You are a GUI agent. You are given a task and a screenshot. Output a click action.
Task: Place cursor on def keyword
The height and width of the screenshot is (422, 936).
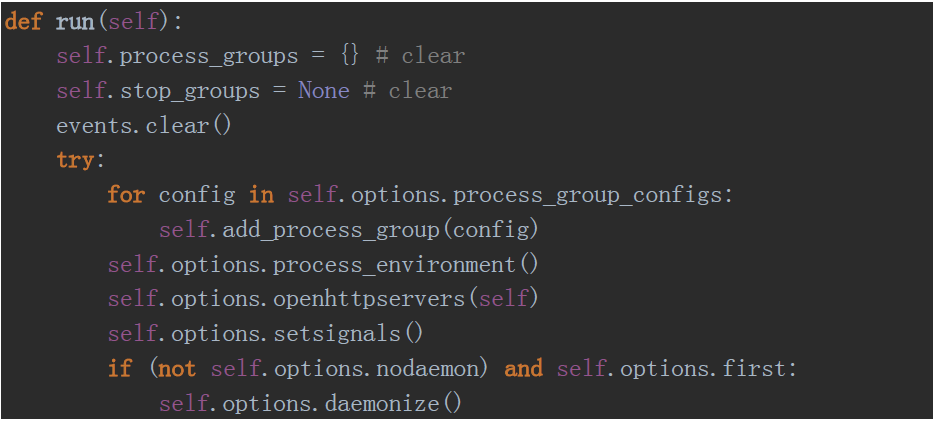23,22
